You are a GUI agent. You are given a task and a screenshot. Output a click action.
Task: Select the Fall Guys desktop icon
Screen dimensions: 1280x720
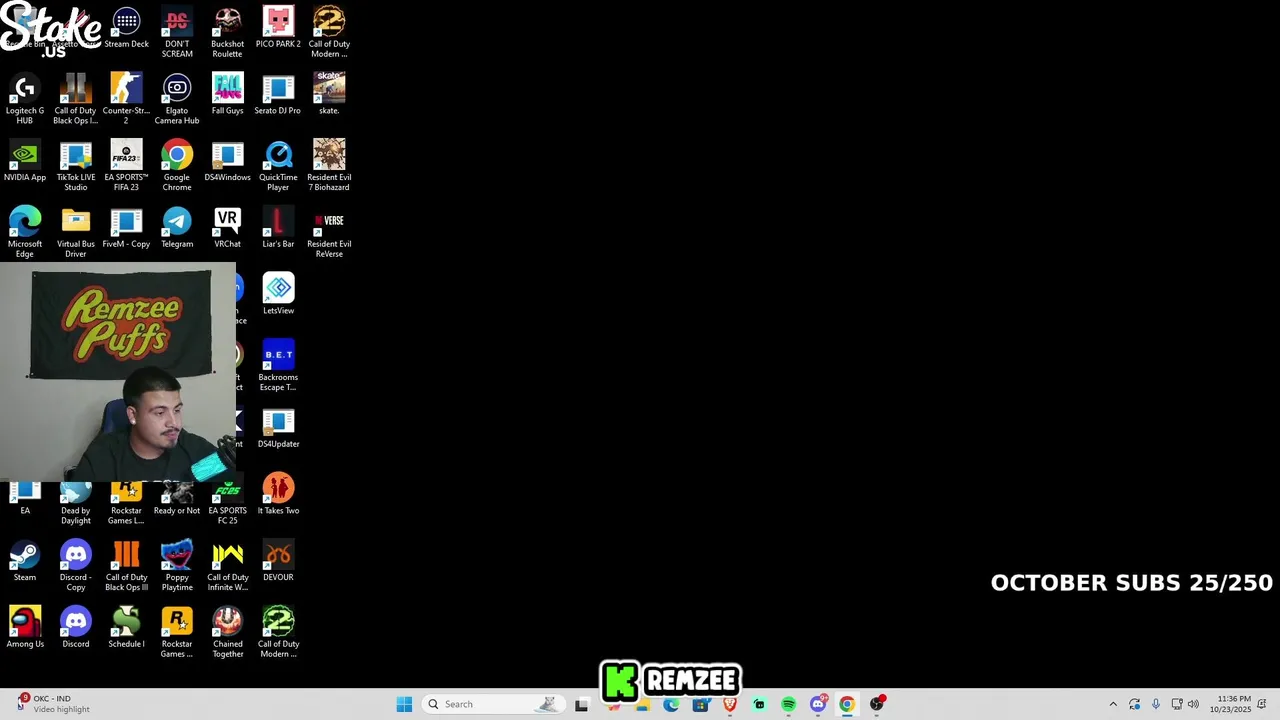(x=227, y=94)
